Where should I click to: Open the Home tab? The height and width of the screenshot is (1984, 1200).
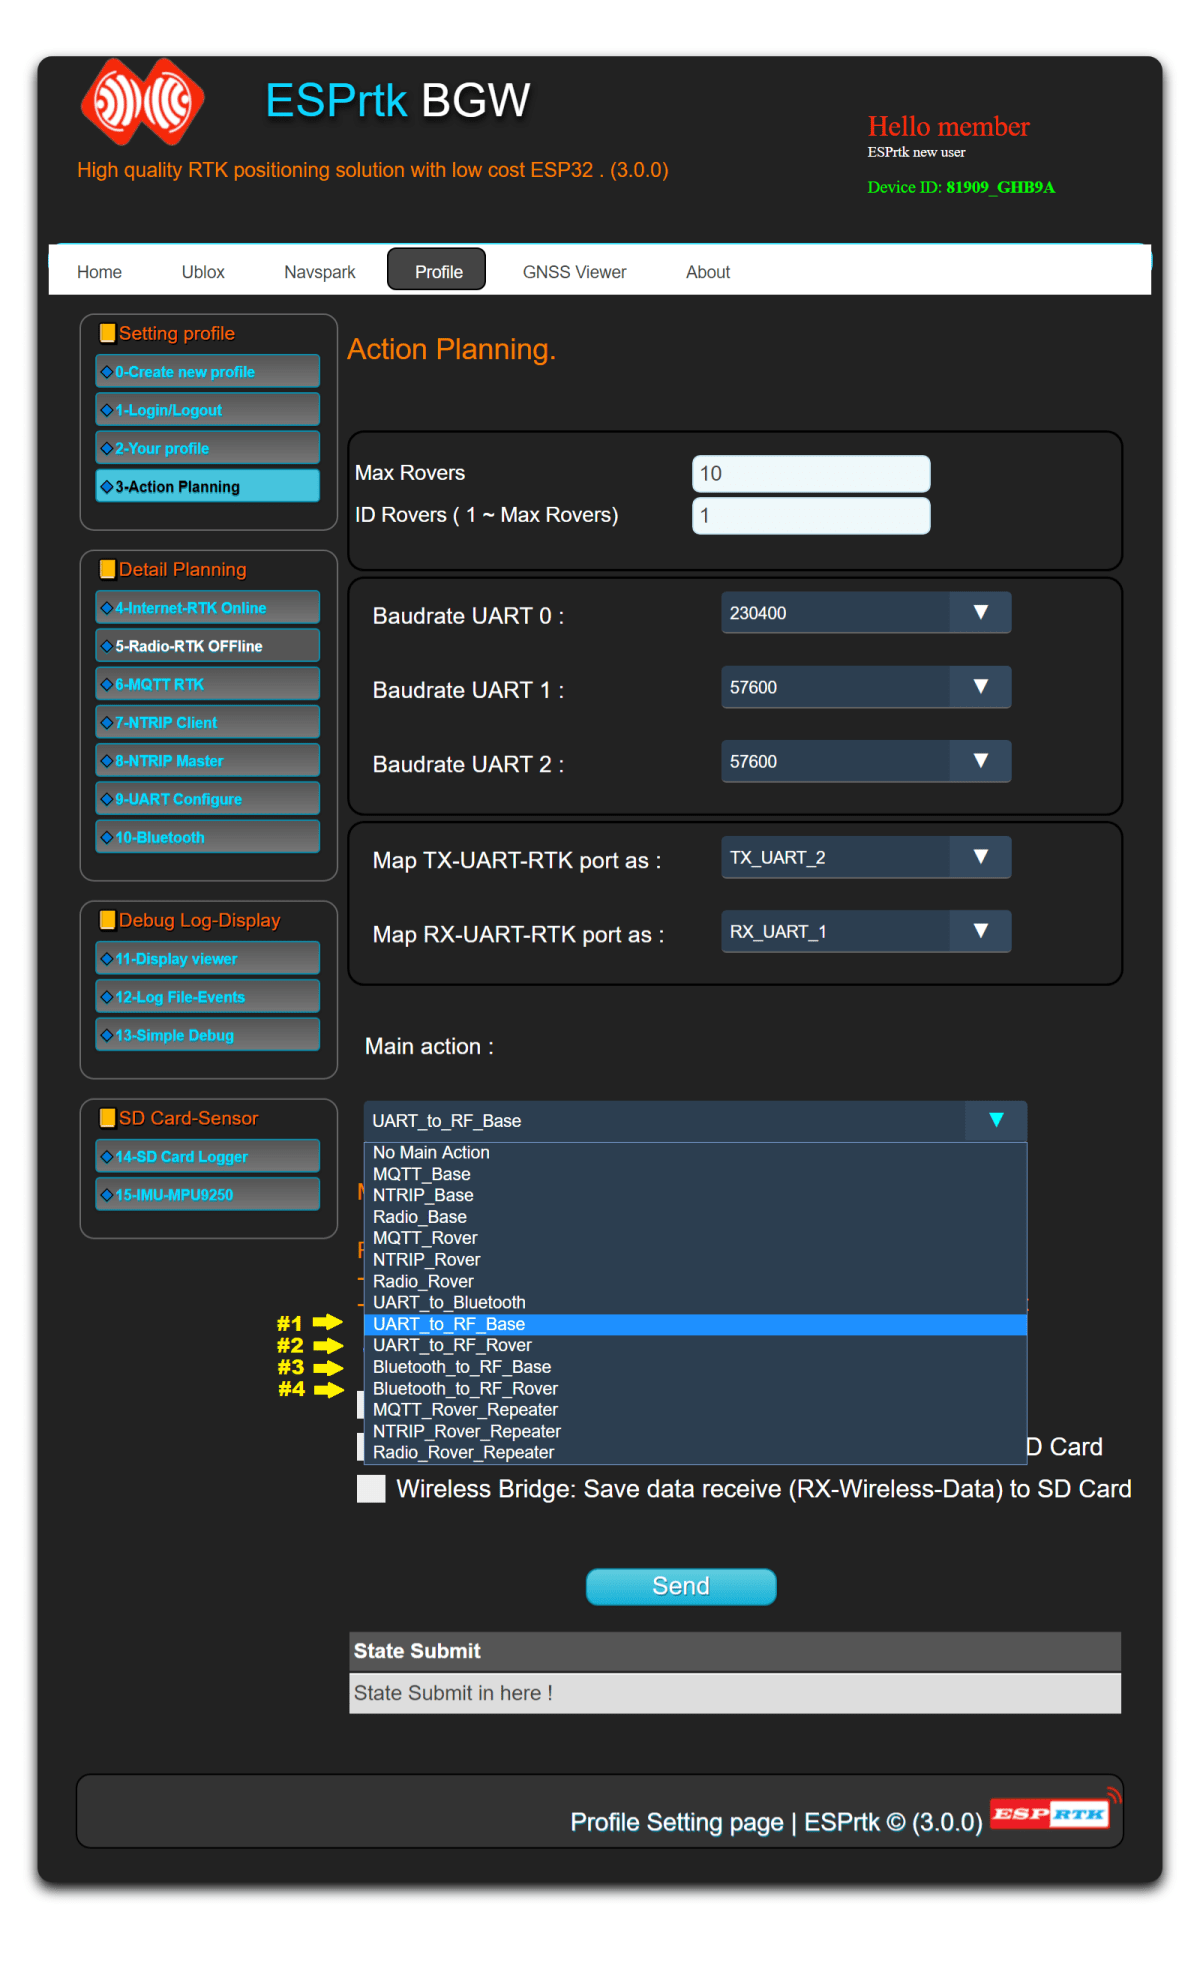(x=99, y=272)
